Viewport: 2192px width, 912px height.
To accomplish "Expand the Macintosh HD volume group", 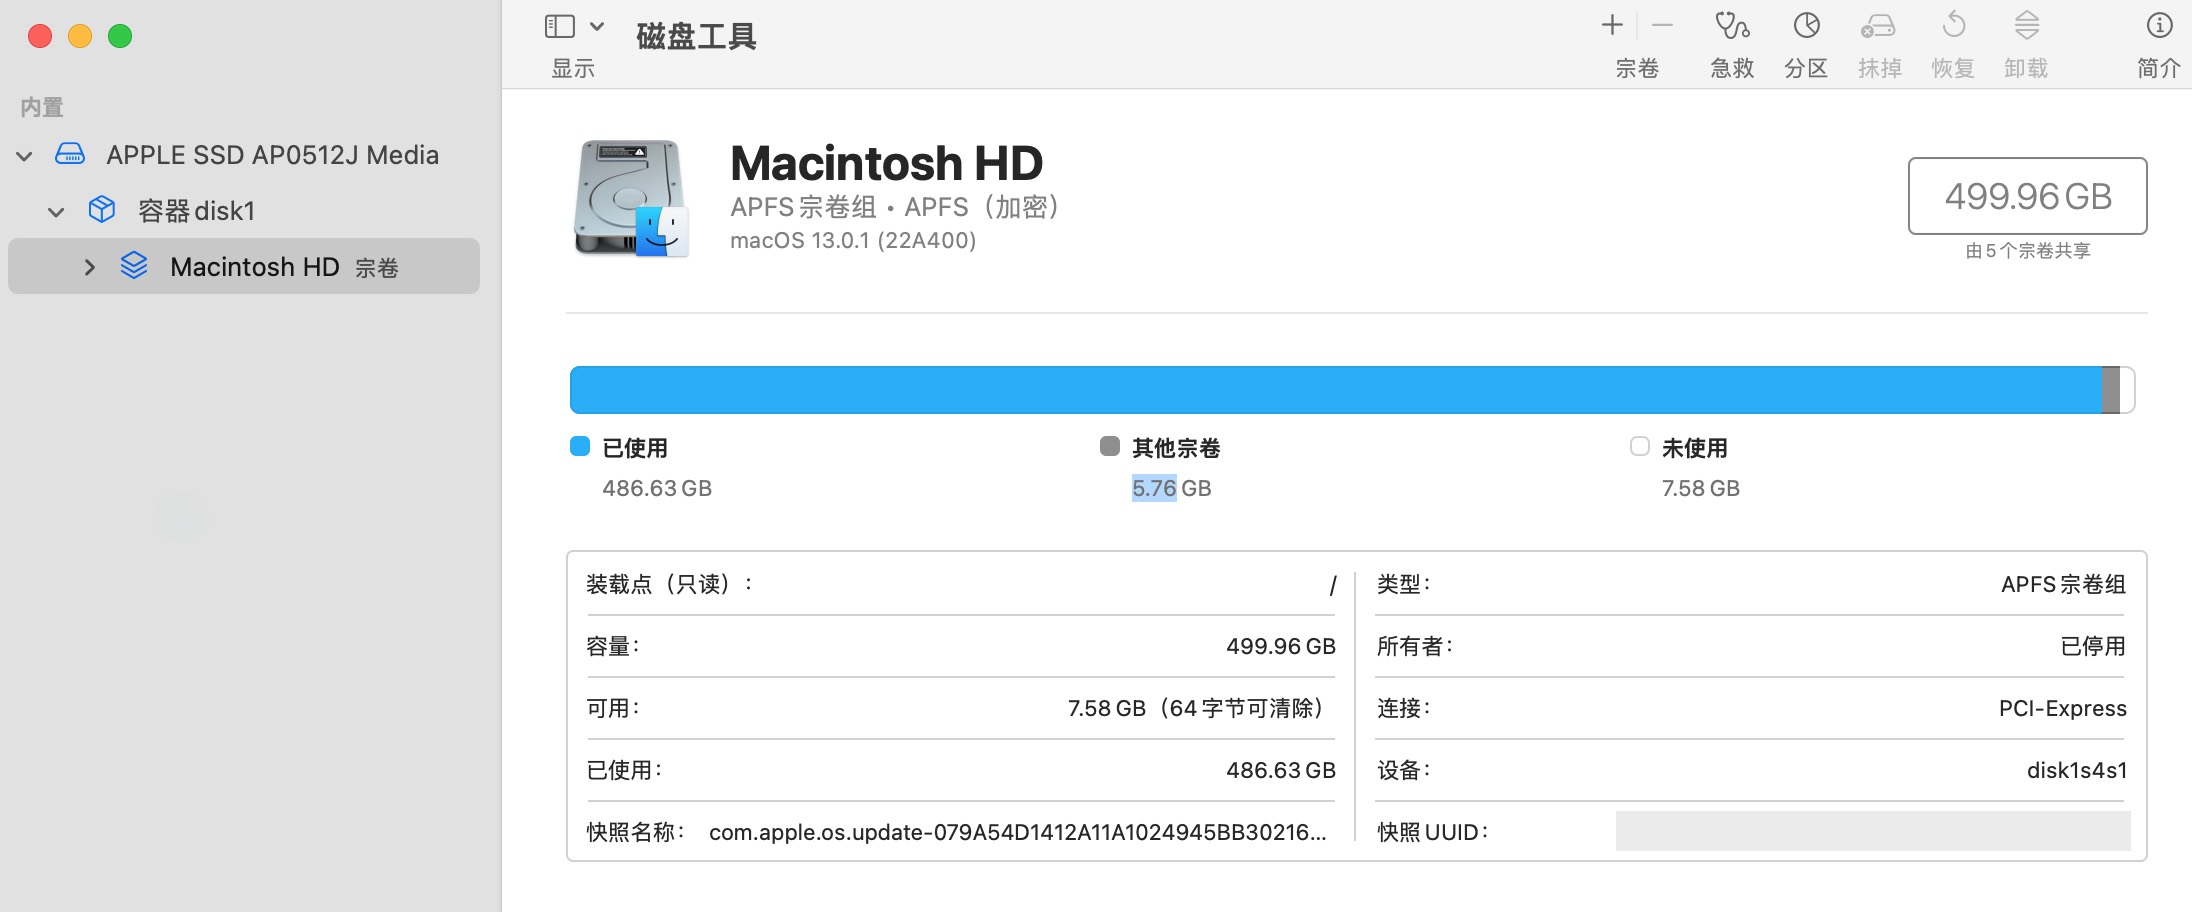I will 90,267.
